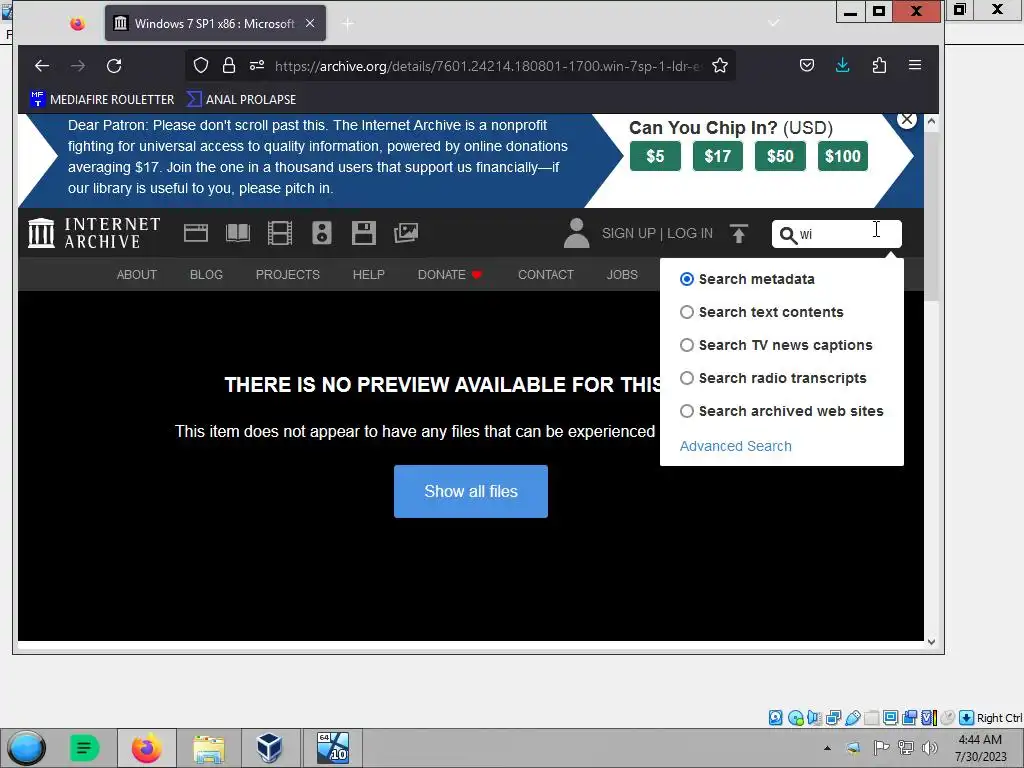Close the Windows 7 SP1 x86 tab
Image resolution: width=1024 pixels, height=768 pixels.
310,23
